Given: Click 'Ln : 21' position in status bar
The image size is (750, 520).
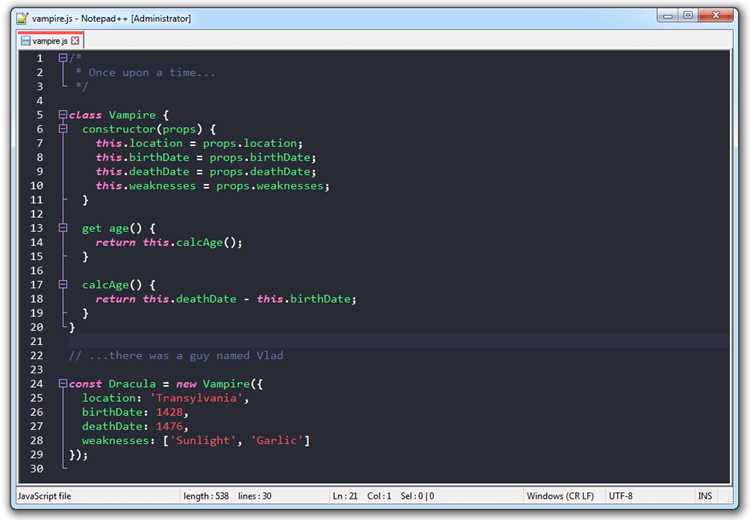Looking at the screenshot, I should tap(345, 496).
